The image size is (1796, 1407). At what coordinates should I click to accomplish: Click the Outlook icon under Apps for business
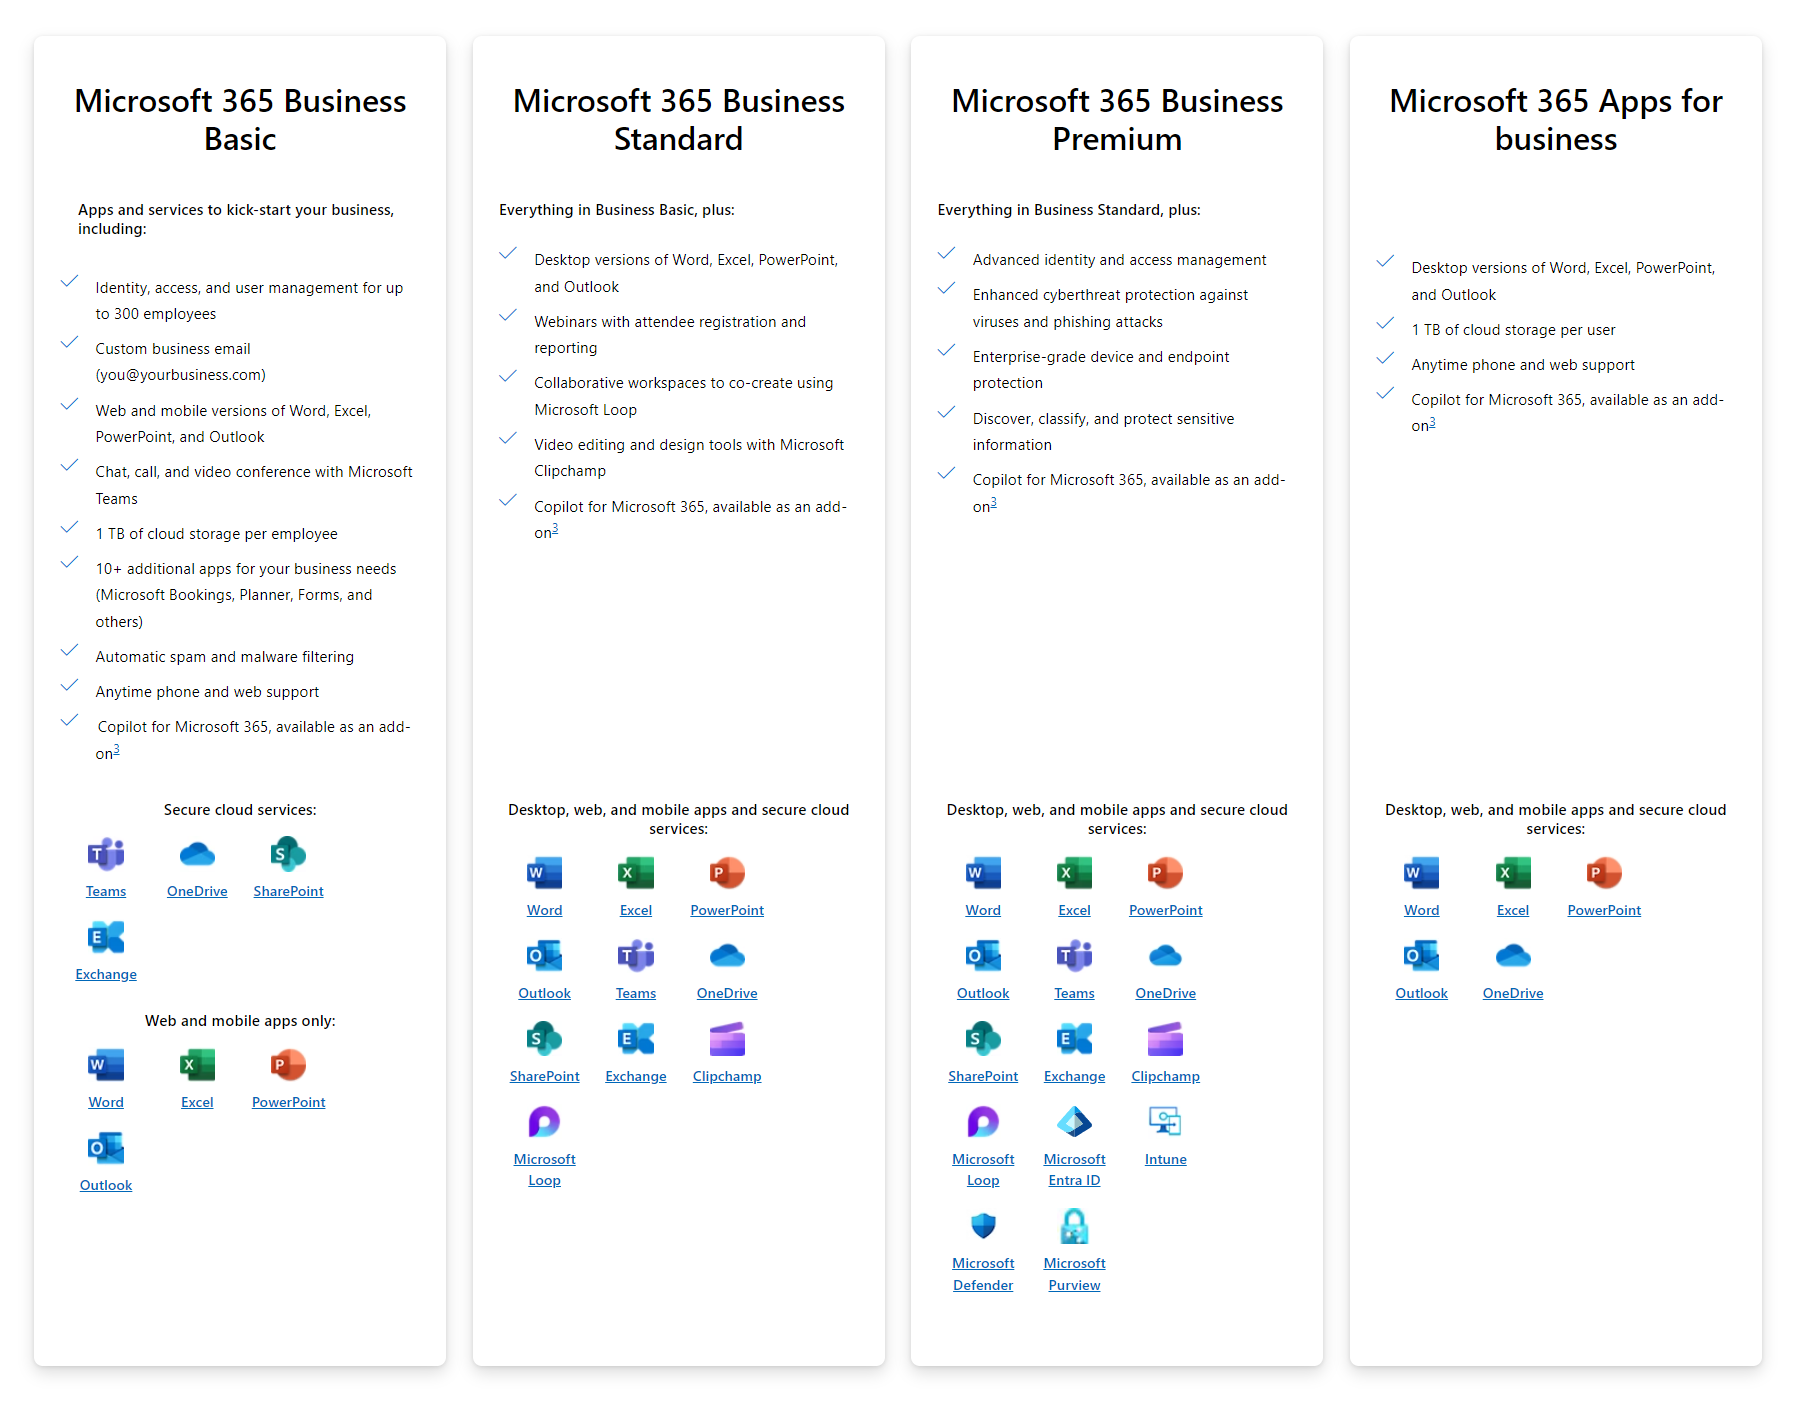[x=1421, y=955]
